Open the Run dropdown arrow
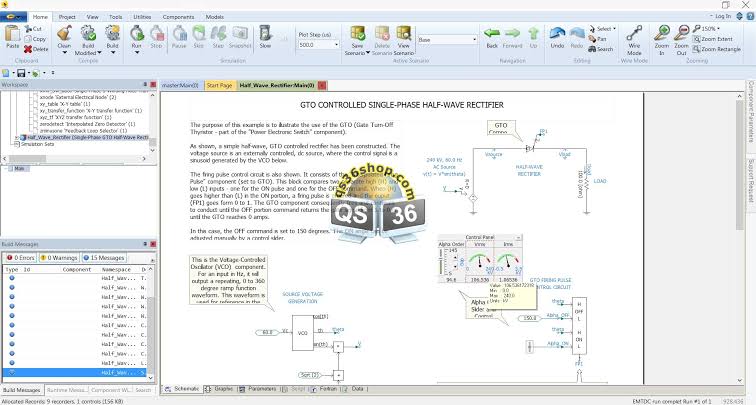This screenshot has height=405, width=756. coord(137,52)
